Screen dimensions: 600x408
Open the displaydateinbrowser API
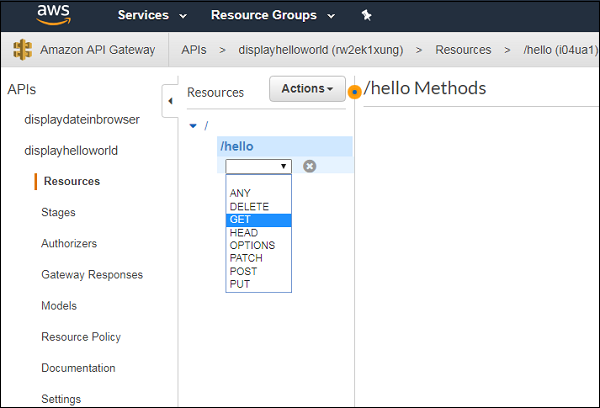(x=82, y=119)
